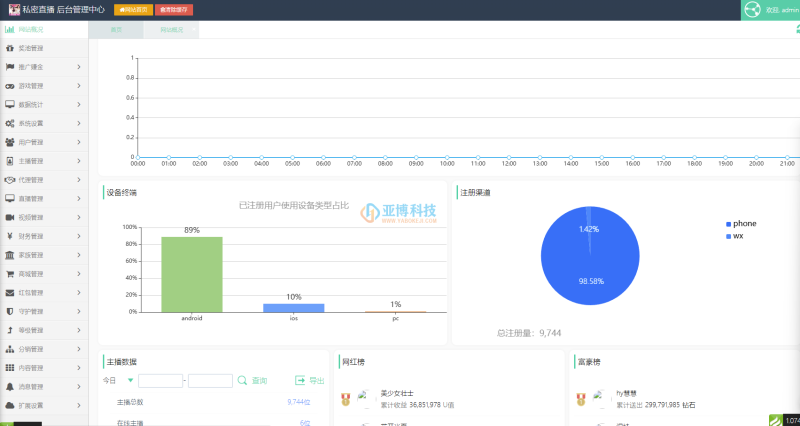Viewport: 800px width, 426px height.
Task: Click the 美少女壮士 avatar thumbnail
Action: [364, 398]
